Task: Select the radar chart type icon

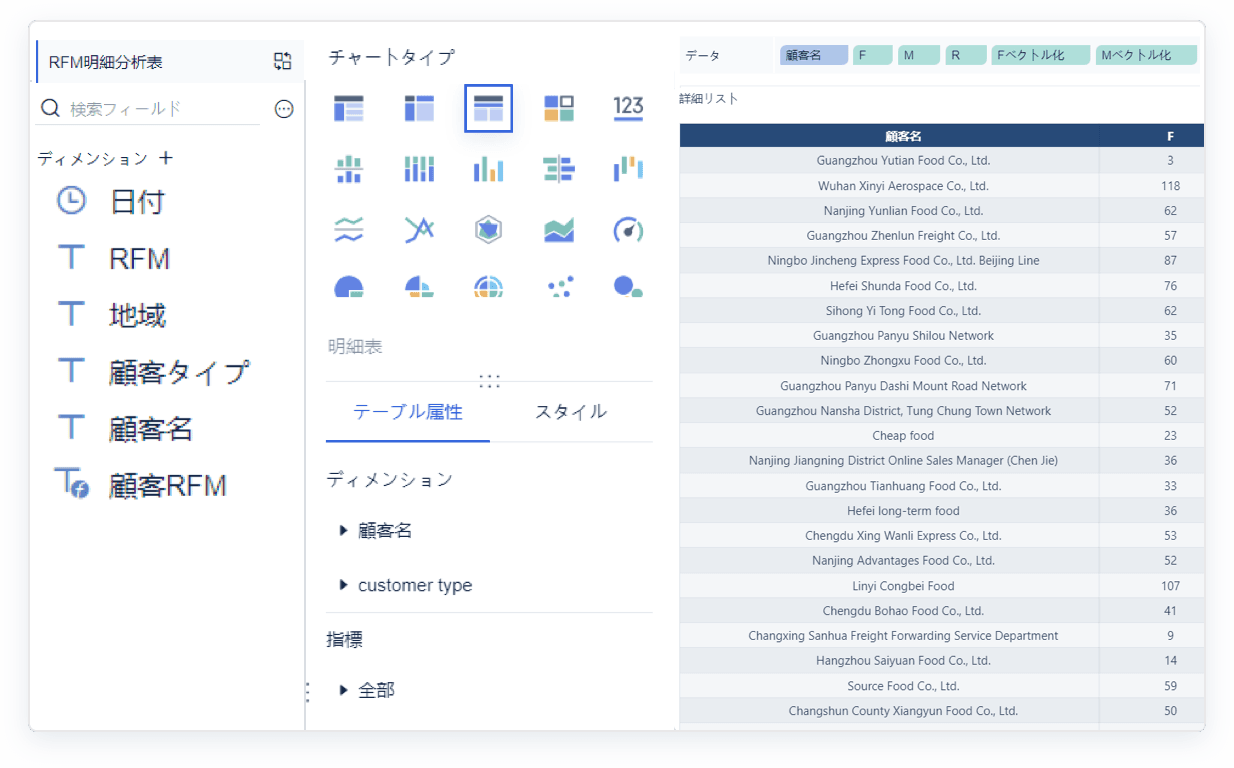Action: click(488, 230)
